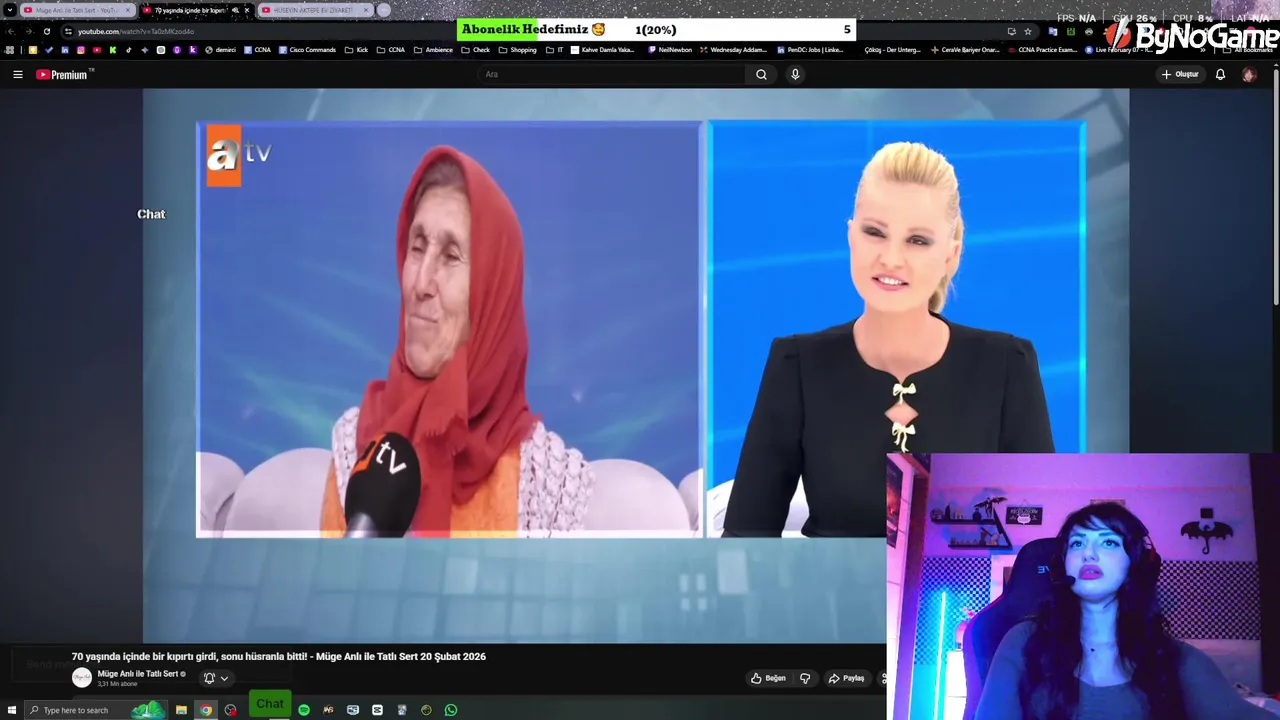The height and width of the screenshot is (720, 1280).
Task: Mute the tab via its speaker icon
Action: (x=235, y=10)
